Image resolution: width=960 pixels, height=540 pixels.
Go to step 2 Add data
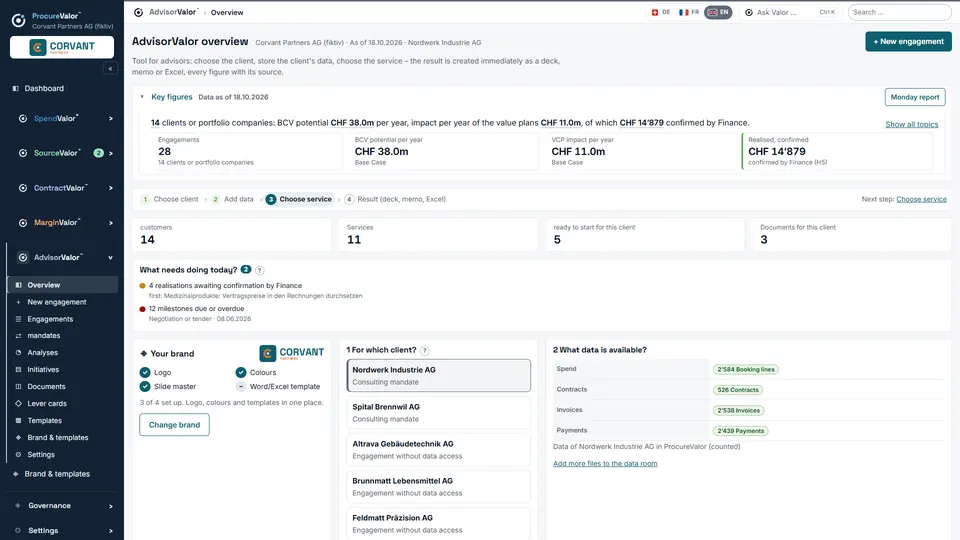click(x=233, y=199)
